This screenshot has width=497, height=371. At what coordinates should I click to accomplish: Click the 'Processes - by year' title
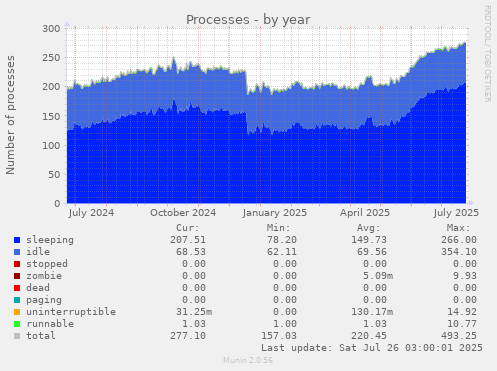pos(248,20)
